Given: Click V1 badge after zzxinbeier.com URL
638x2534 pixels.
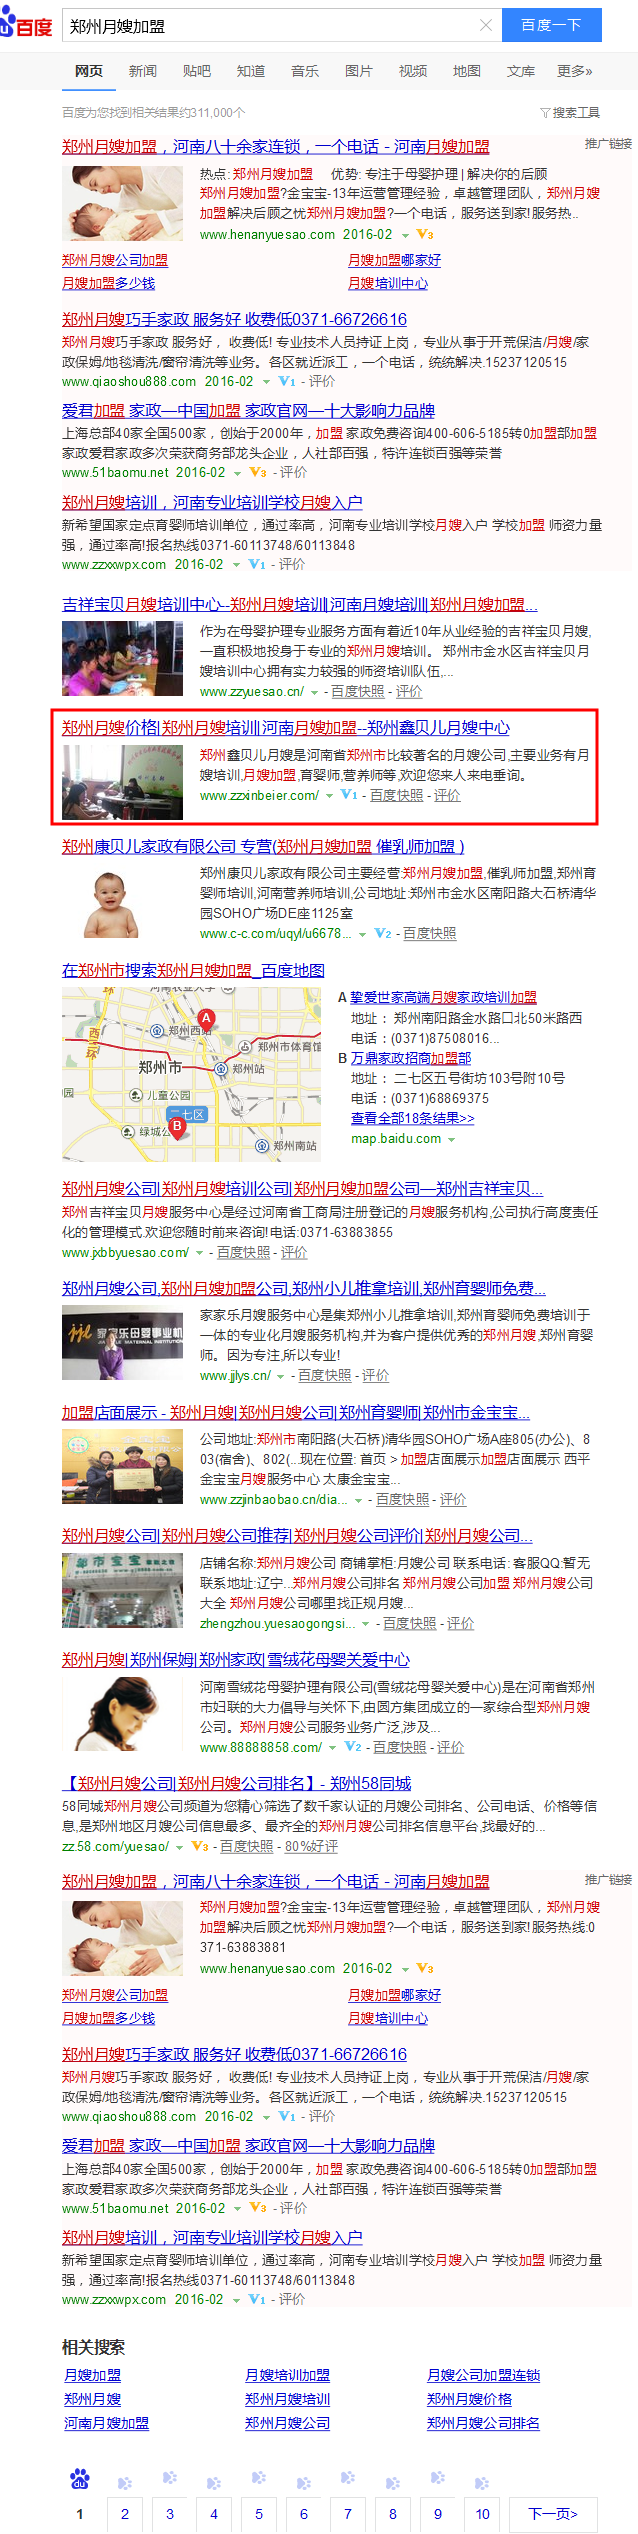Looking at the screenshot, I should click(x=349, y=796).
